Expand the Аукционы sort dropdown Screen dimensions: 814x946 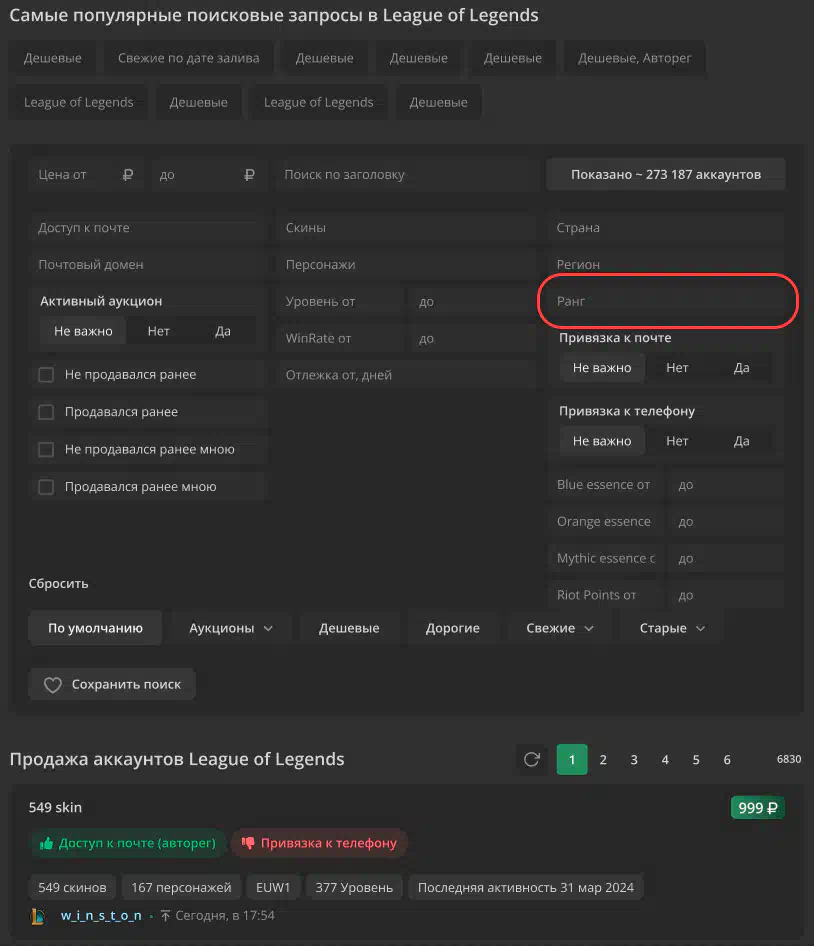[231, 628]
